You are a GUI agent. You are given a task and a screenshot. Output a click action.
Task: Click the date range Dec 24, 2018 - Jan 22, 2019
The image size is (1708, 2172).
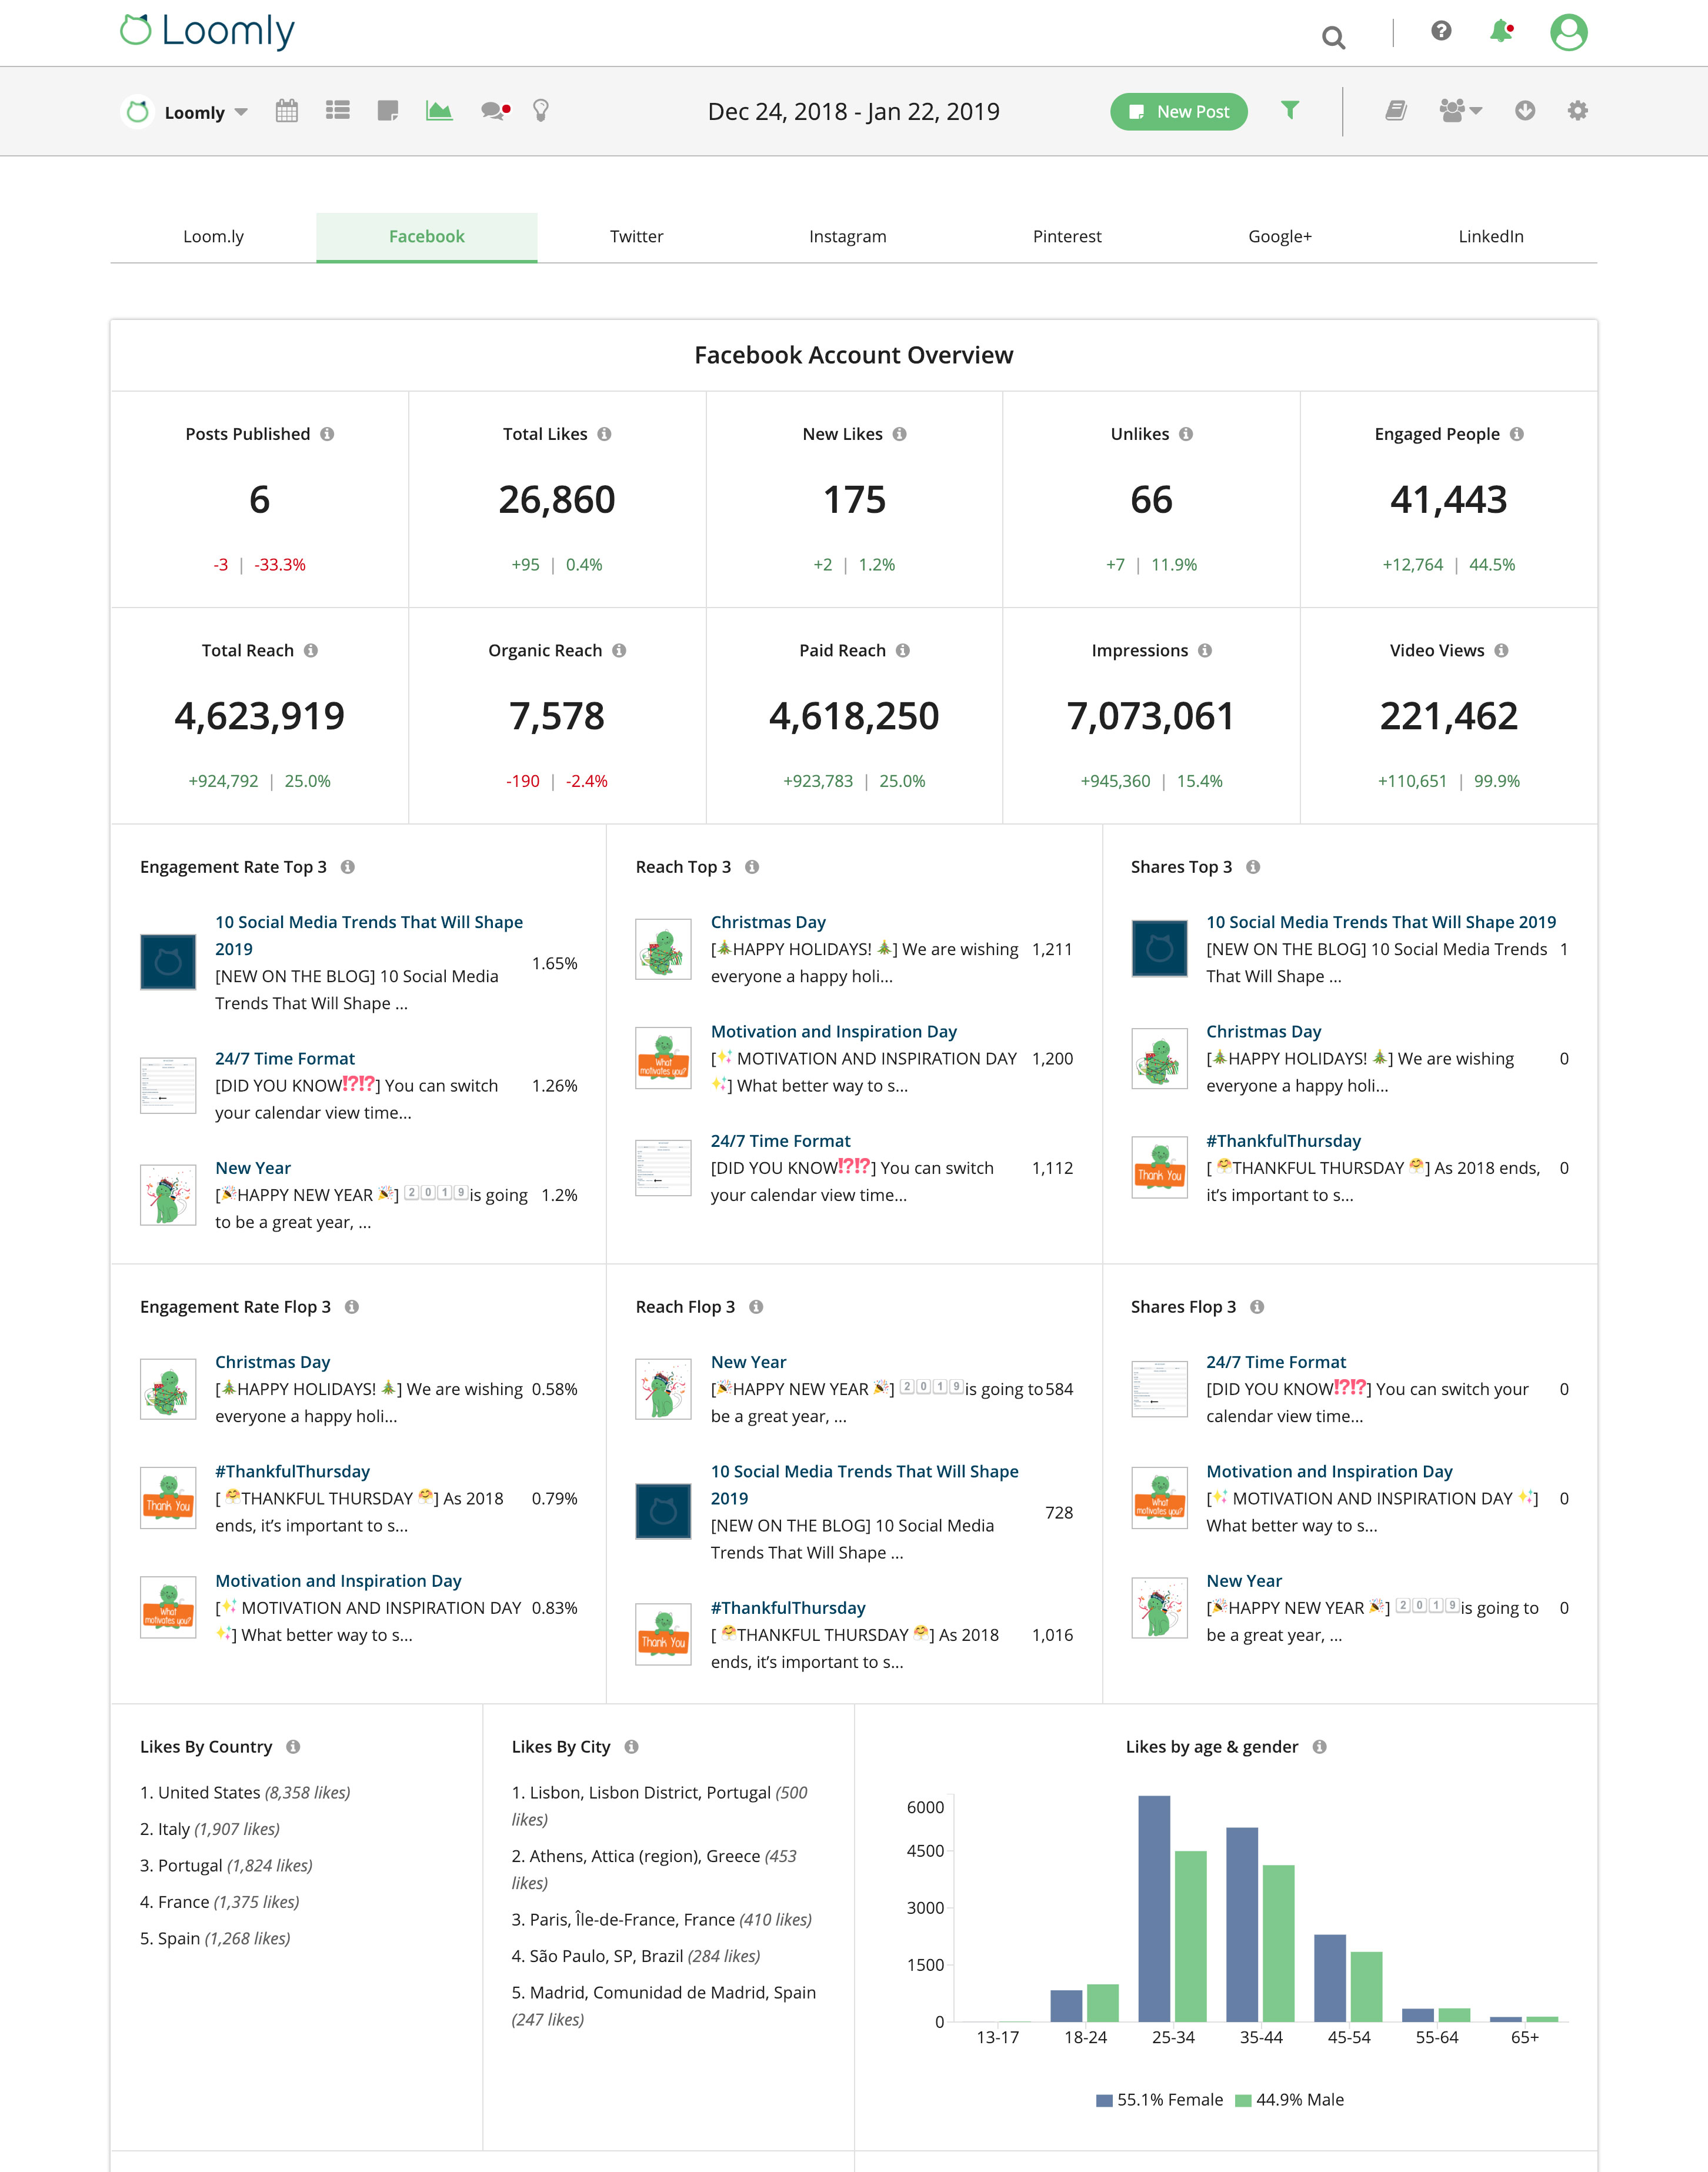pos(853,112)
